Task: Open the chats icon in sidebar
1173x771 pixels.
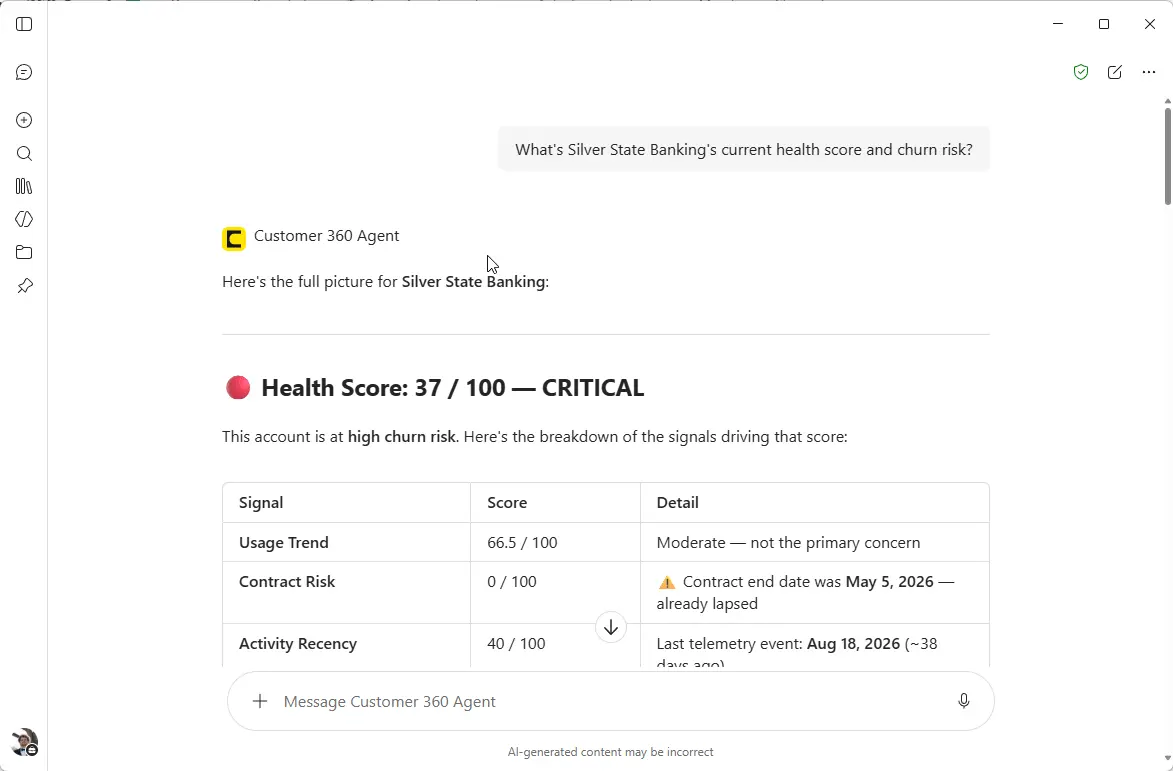Action: pos(24,73)
